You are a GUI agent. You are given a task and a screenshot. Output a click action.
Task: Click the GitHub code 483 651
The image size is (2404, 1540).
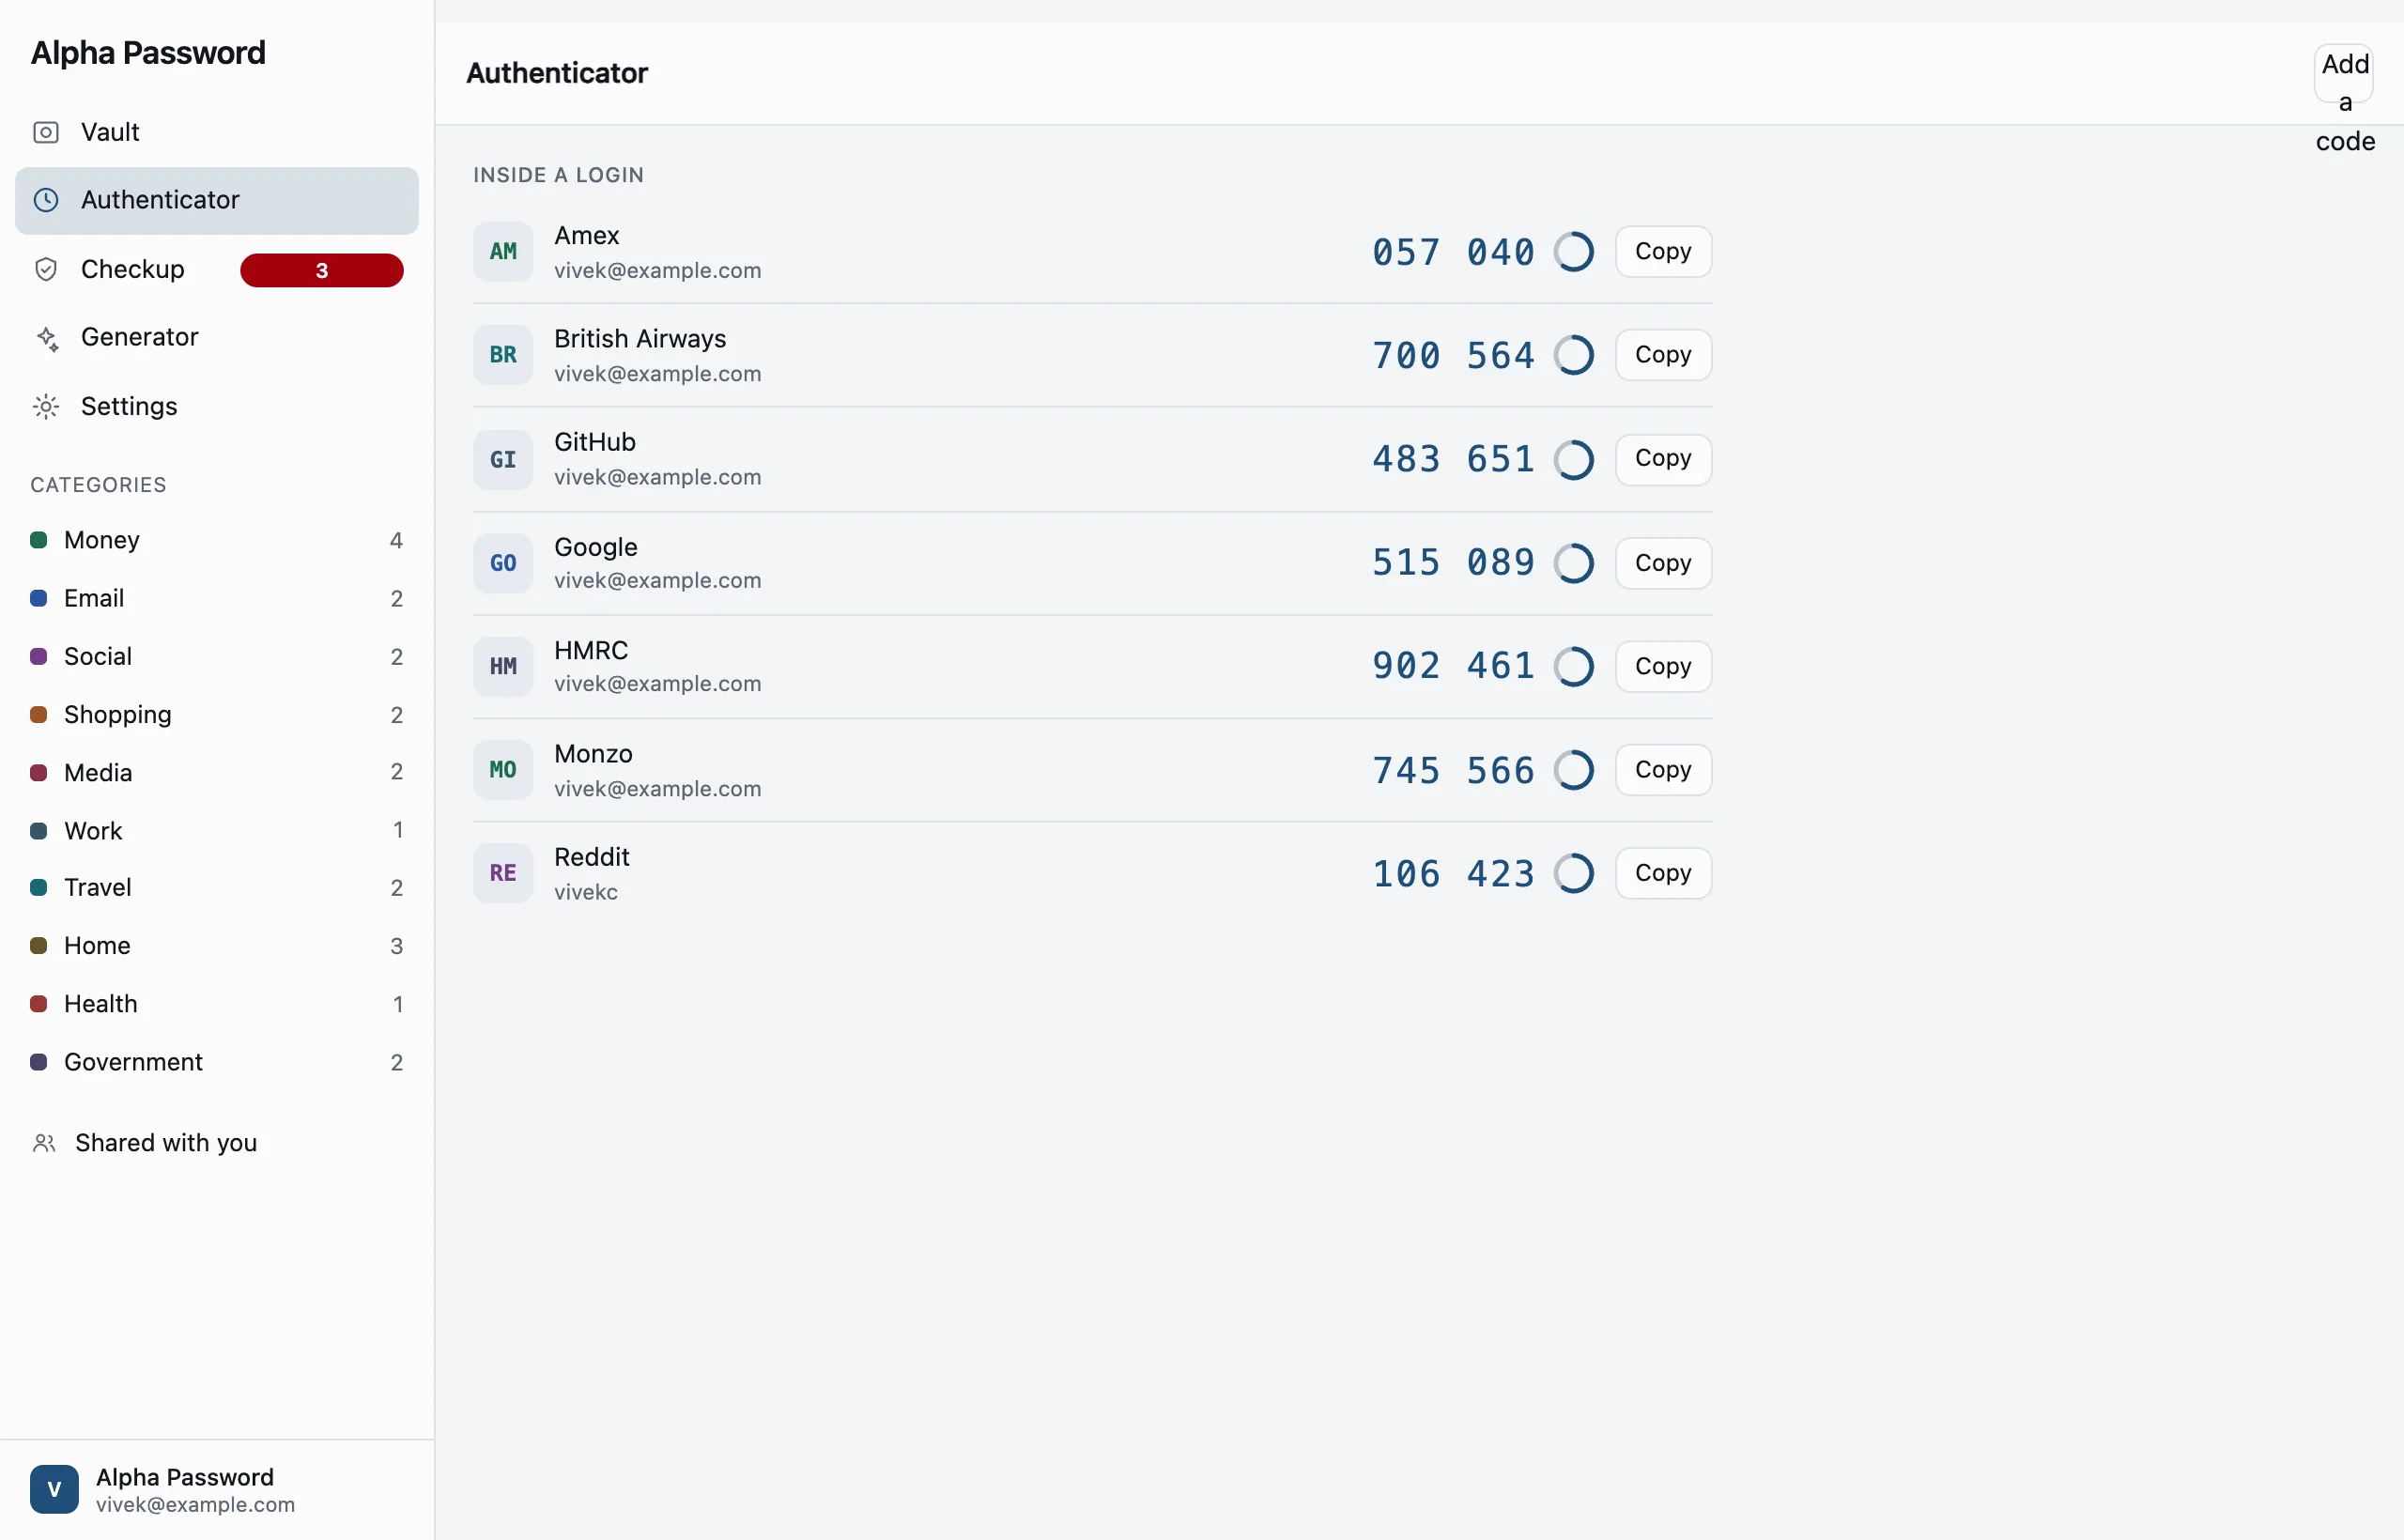pyautogui.click(x=1453, y=459)
